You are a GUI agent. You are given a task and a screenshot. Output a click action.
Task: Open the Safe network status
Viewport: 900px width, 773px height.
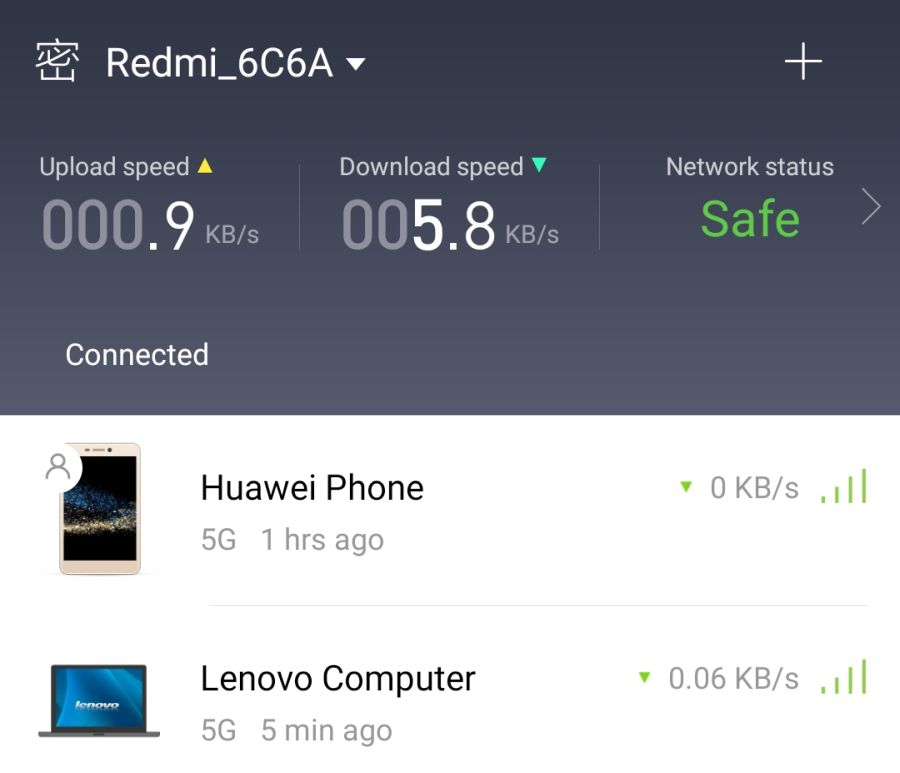(750, 219)
